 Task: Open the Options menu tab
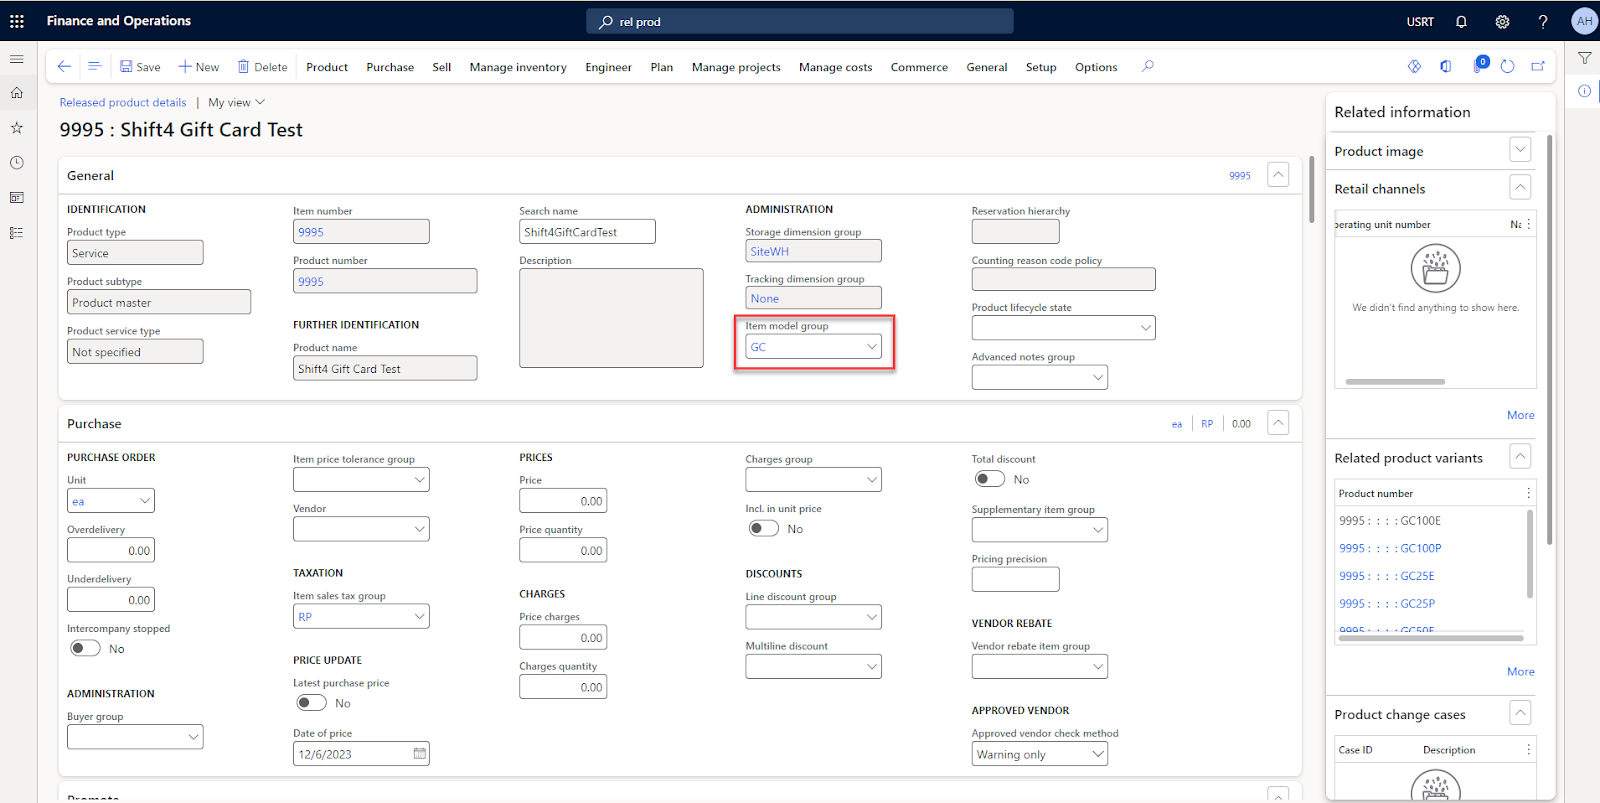(x=1096, y=67)
